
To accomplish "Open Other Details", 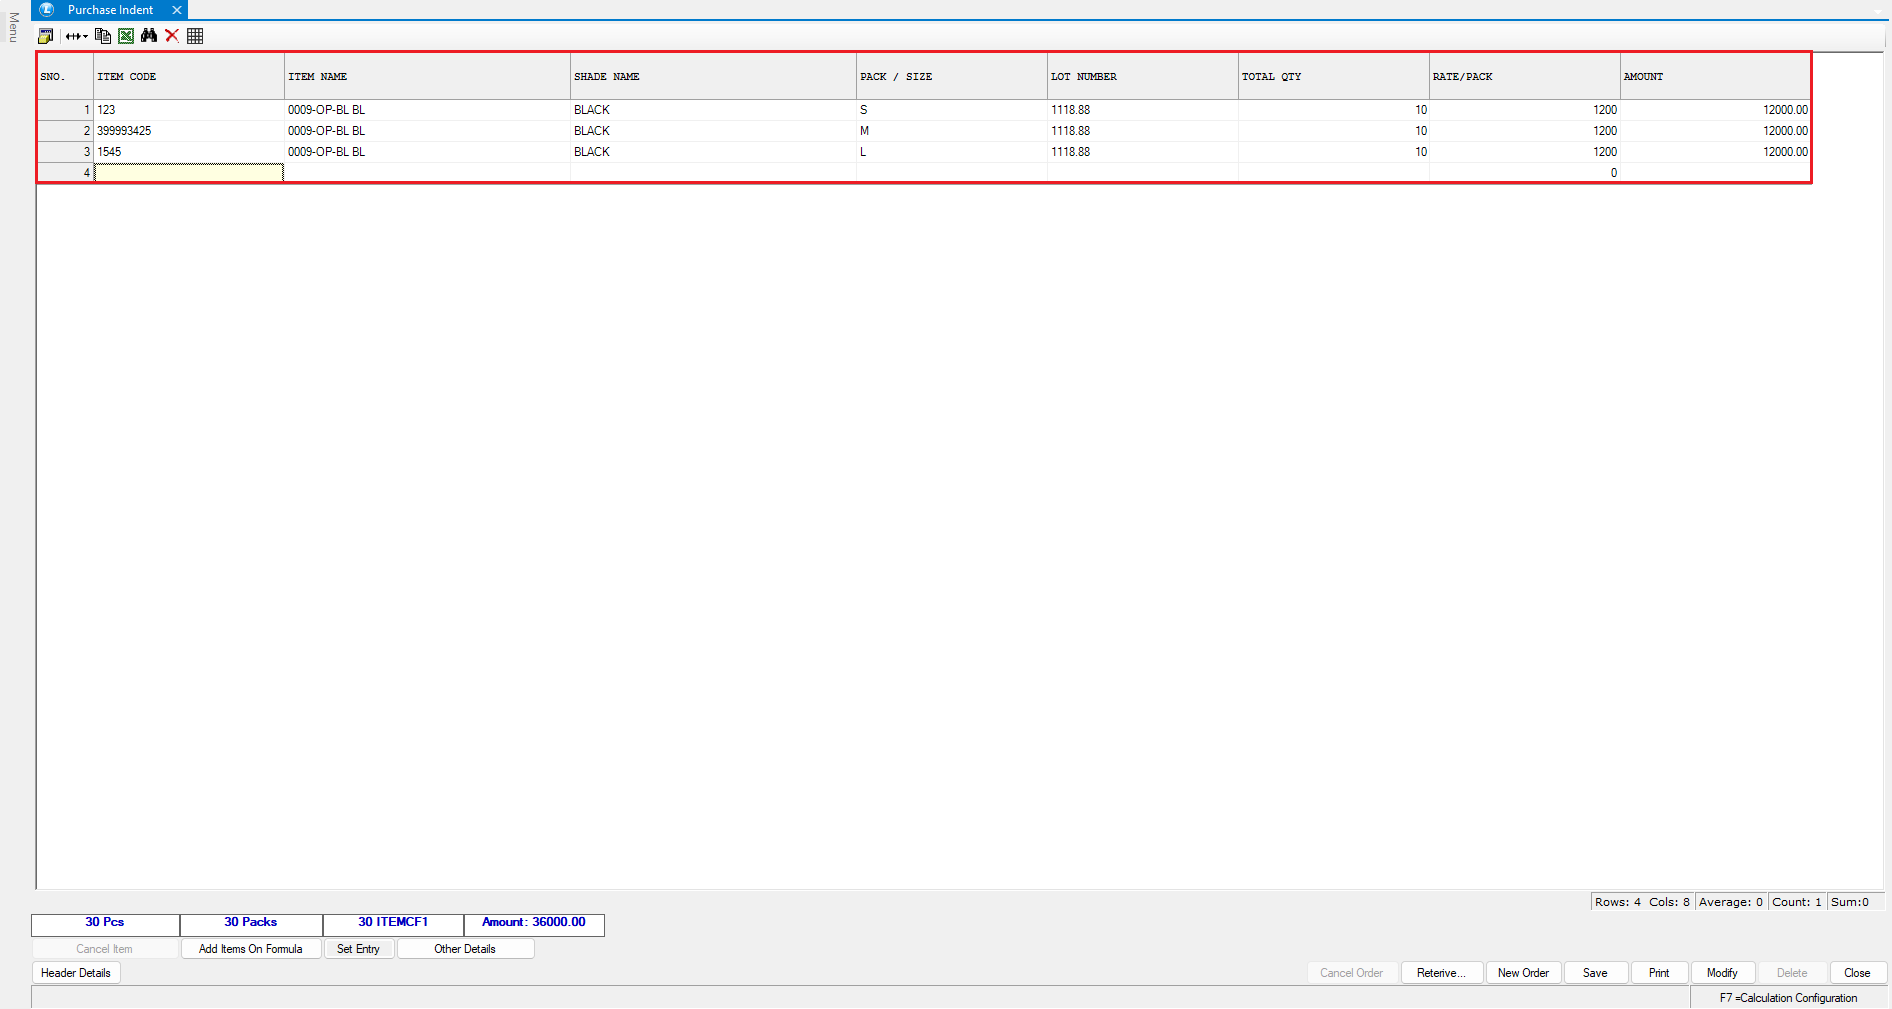I will pos(465,949).
